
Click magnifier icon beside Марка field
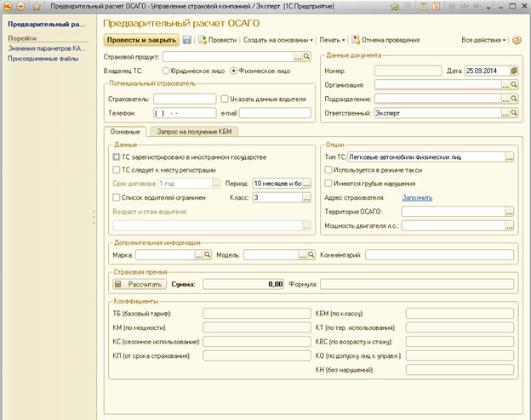pos(207,255)
